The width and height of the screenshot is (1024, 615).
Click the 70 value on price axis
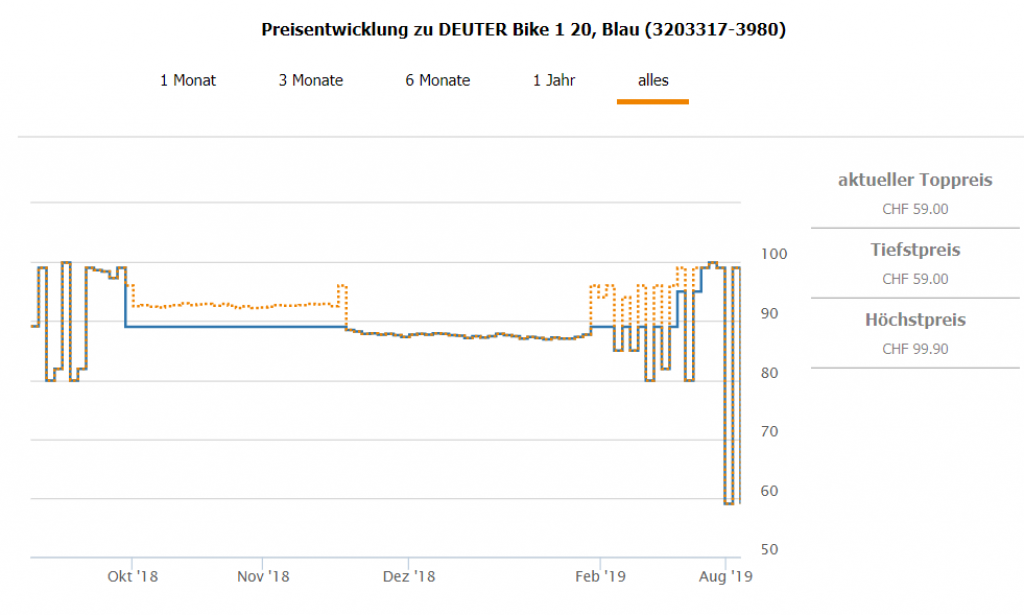(x=772, y=431)
